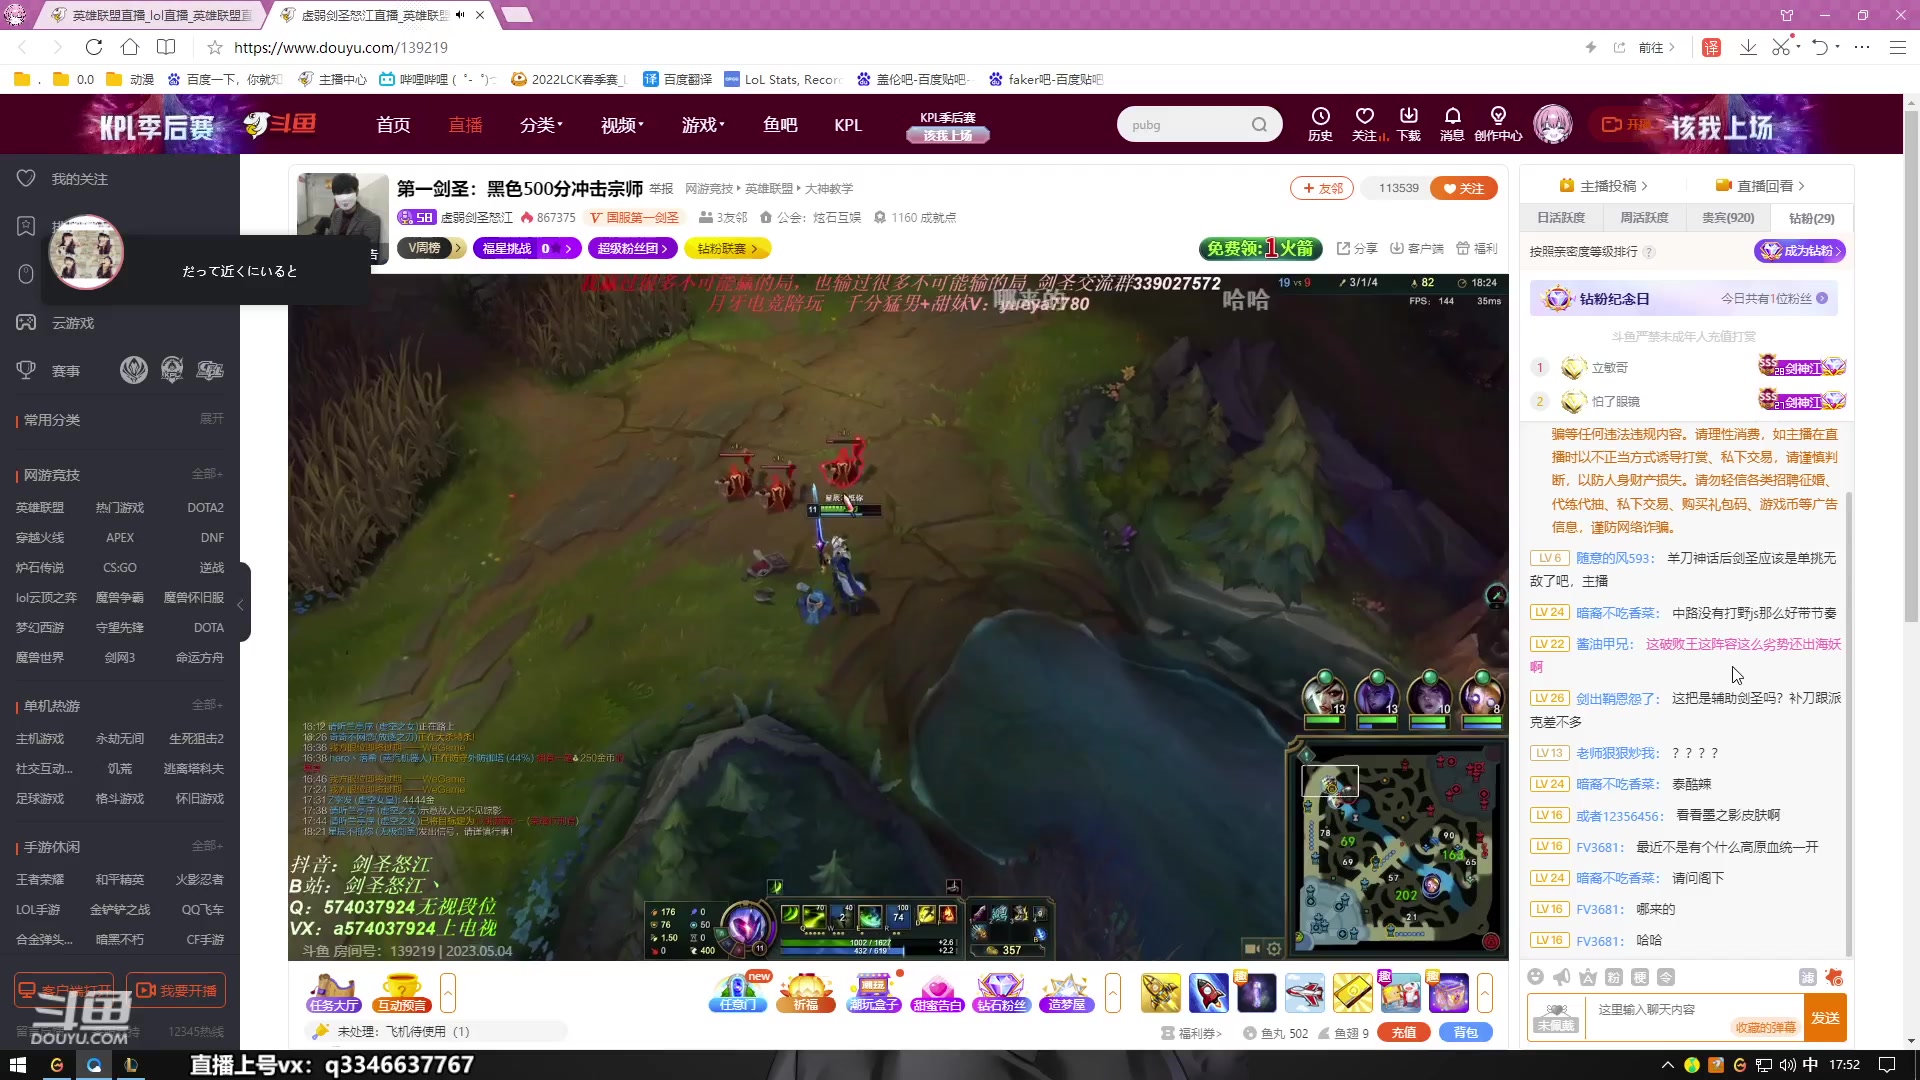Open the emoji picker in chat
The width and height of the screenshot is (1920, 1080).
point(1536,977)
